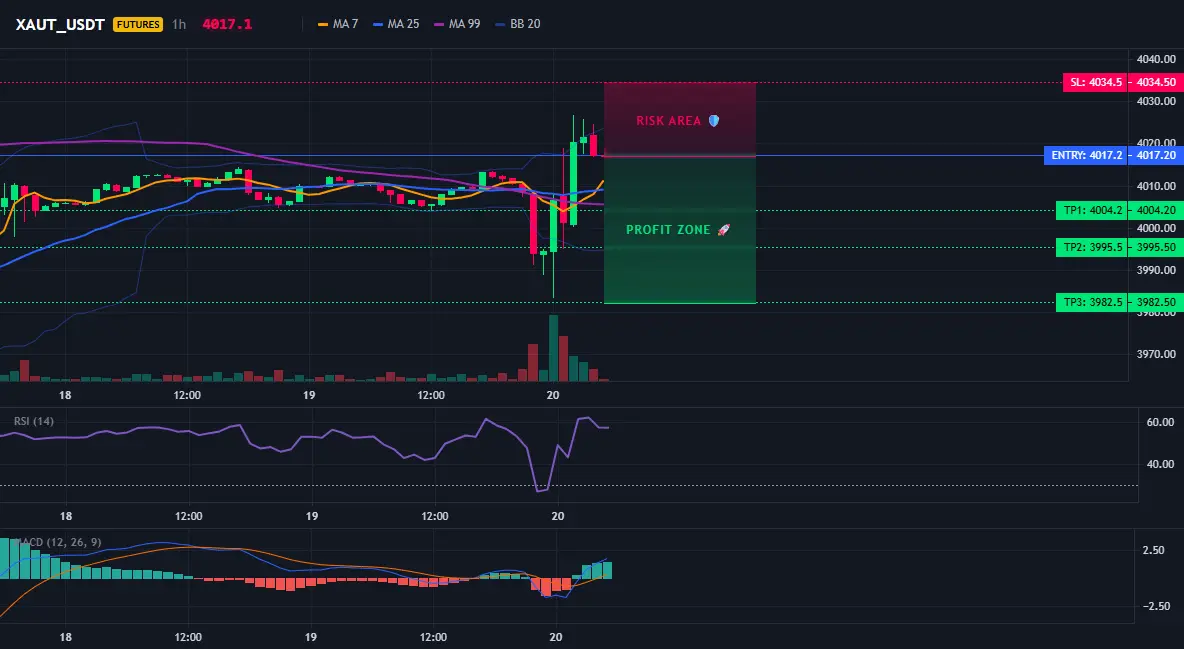Select the ENTRY: 4017.2 line label
Viewport: 1184px width, 649px height.
click(1086, 156)
